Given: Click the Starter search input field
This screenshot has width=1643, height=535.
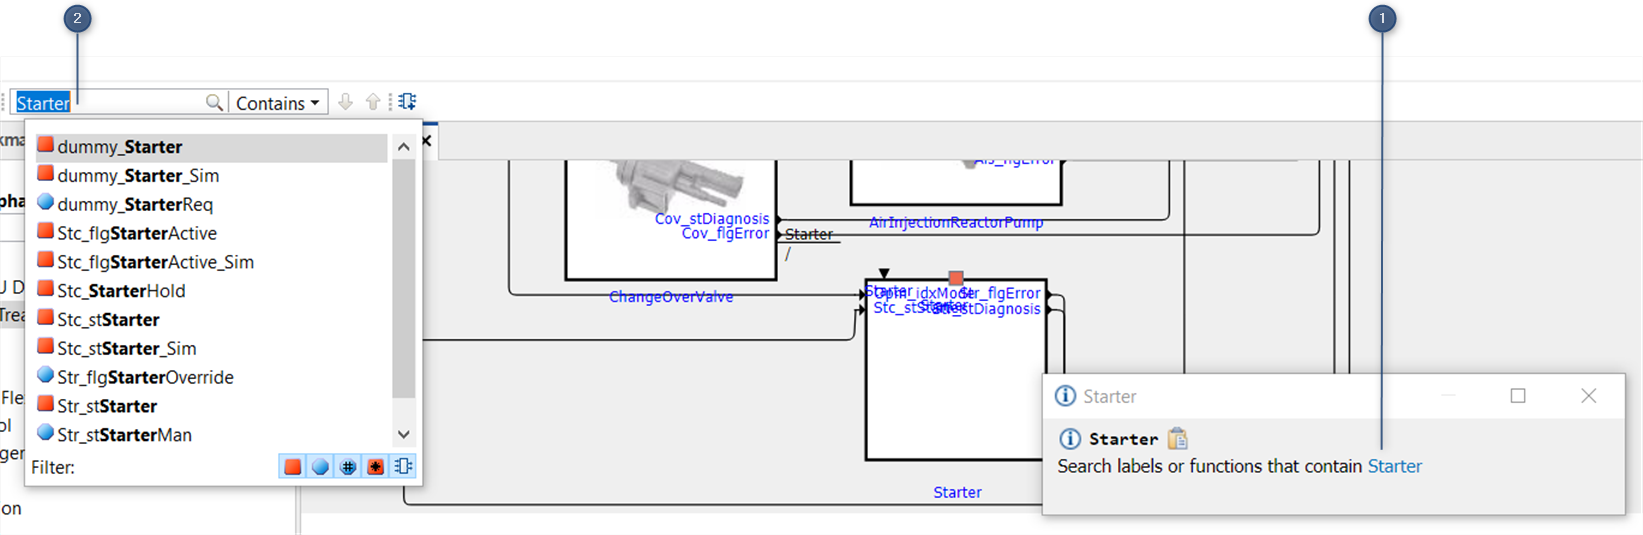Looking at the screenshot, I should click(x=110, y=103).
